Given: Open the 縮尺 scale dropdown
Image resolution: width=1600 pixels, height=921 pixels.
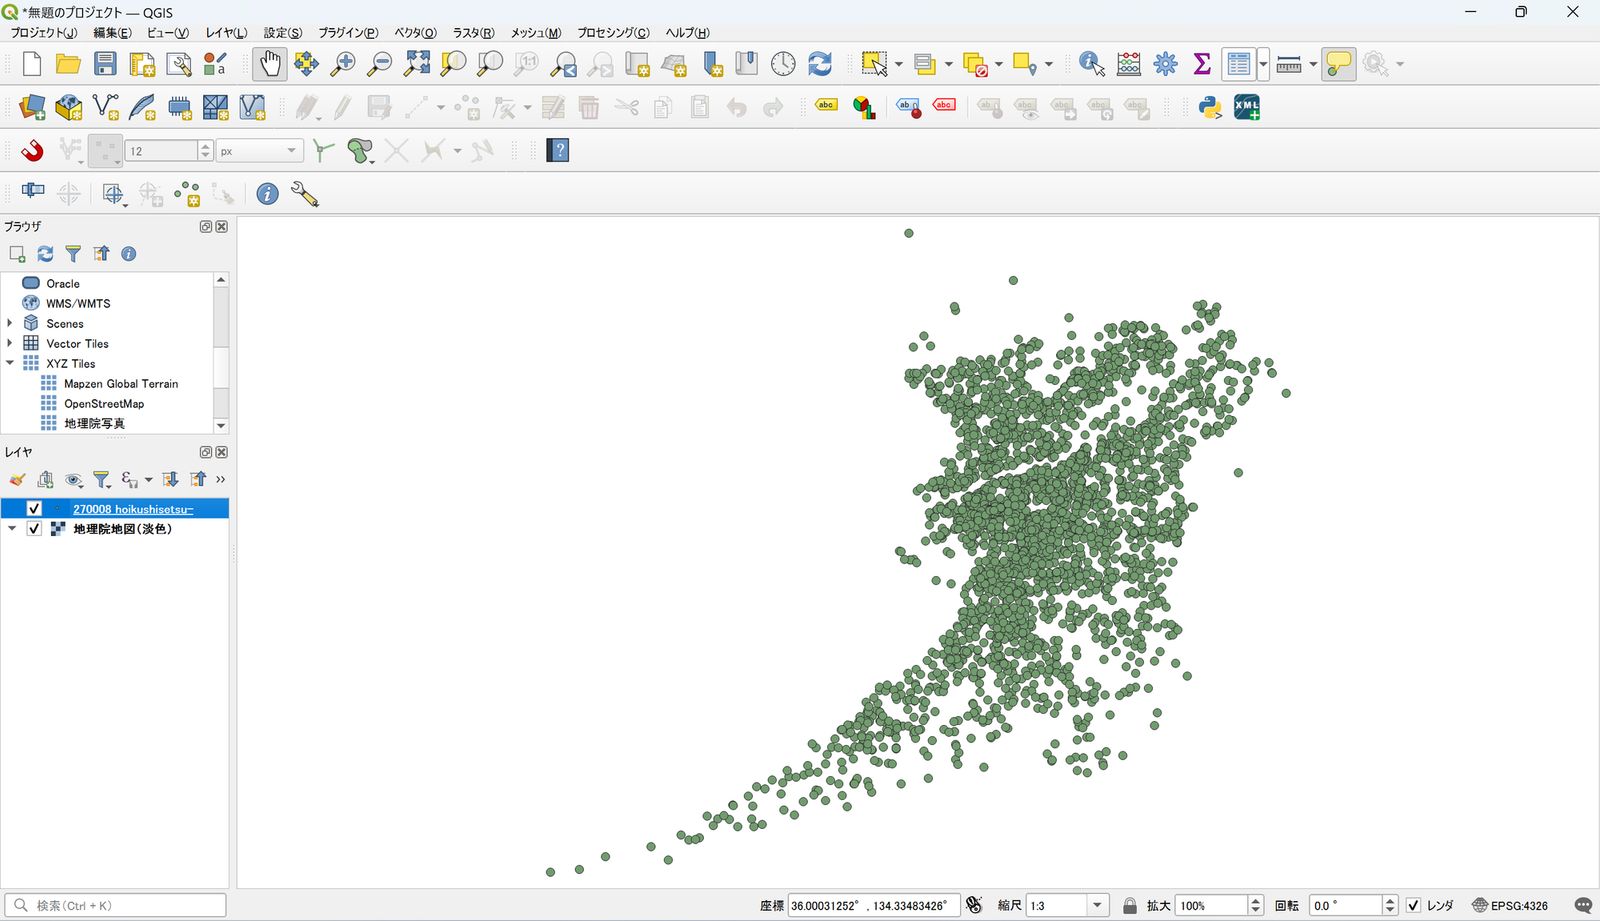Looking at the screenshot, I should [1097, 905].
